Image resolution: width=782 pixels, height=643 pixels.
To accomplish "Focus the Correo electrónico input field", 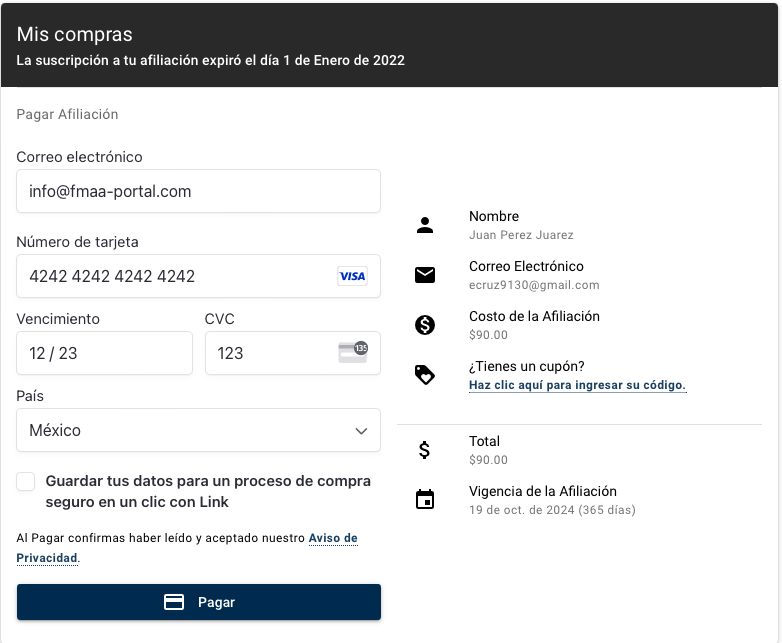I will pos(198,191).
